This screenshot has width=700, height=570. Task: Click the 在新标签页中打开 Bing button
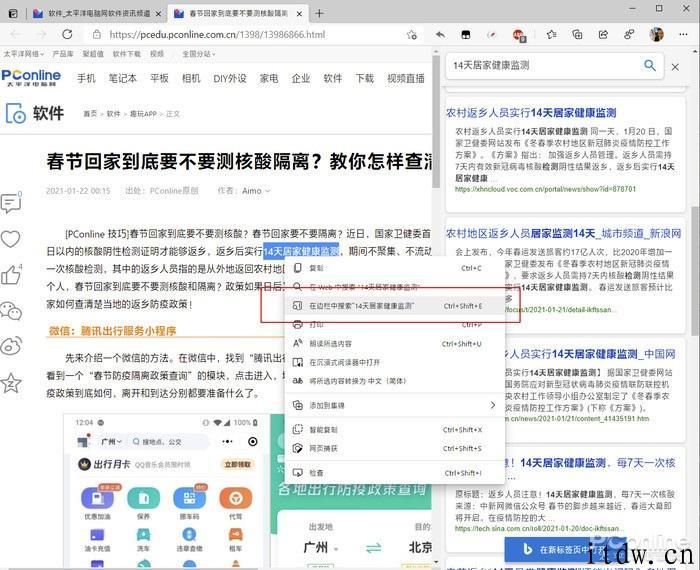[x=565, y=549]
